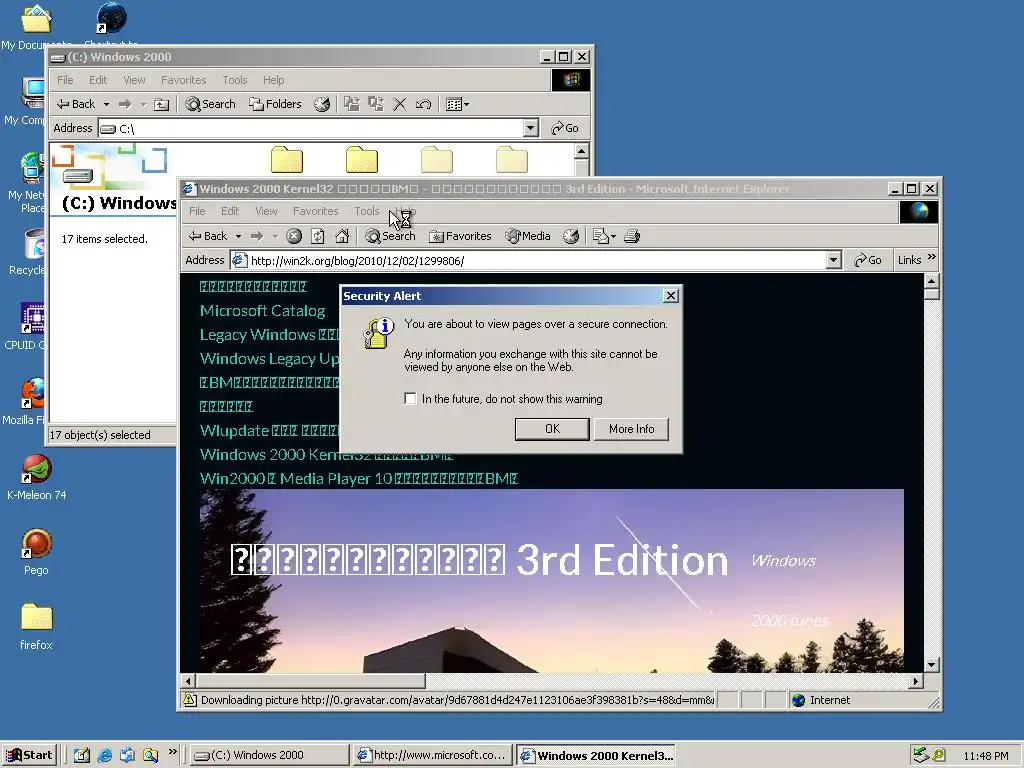
Task: Open Tools menu in Internet Explorer
Action: pyautogui.click(x=367, y=211)
